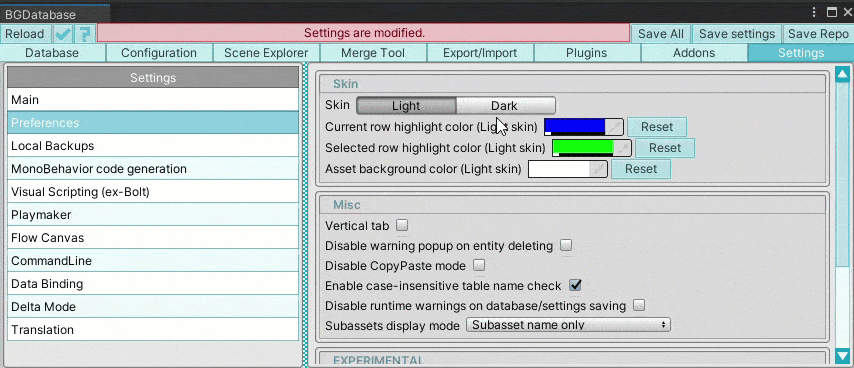Open Translation settings entry
The height and width of the screenshot is (368, 854).
(x=153, y=330)
